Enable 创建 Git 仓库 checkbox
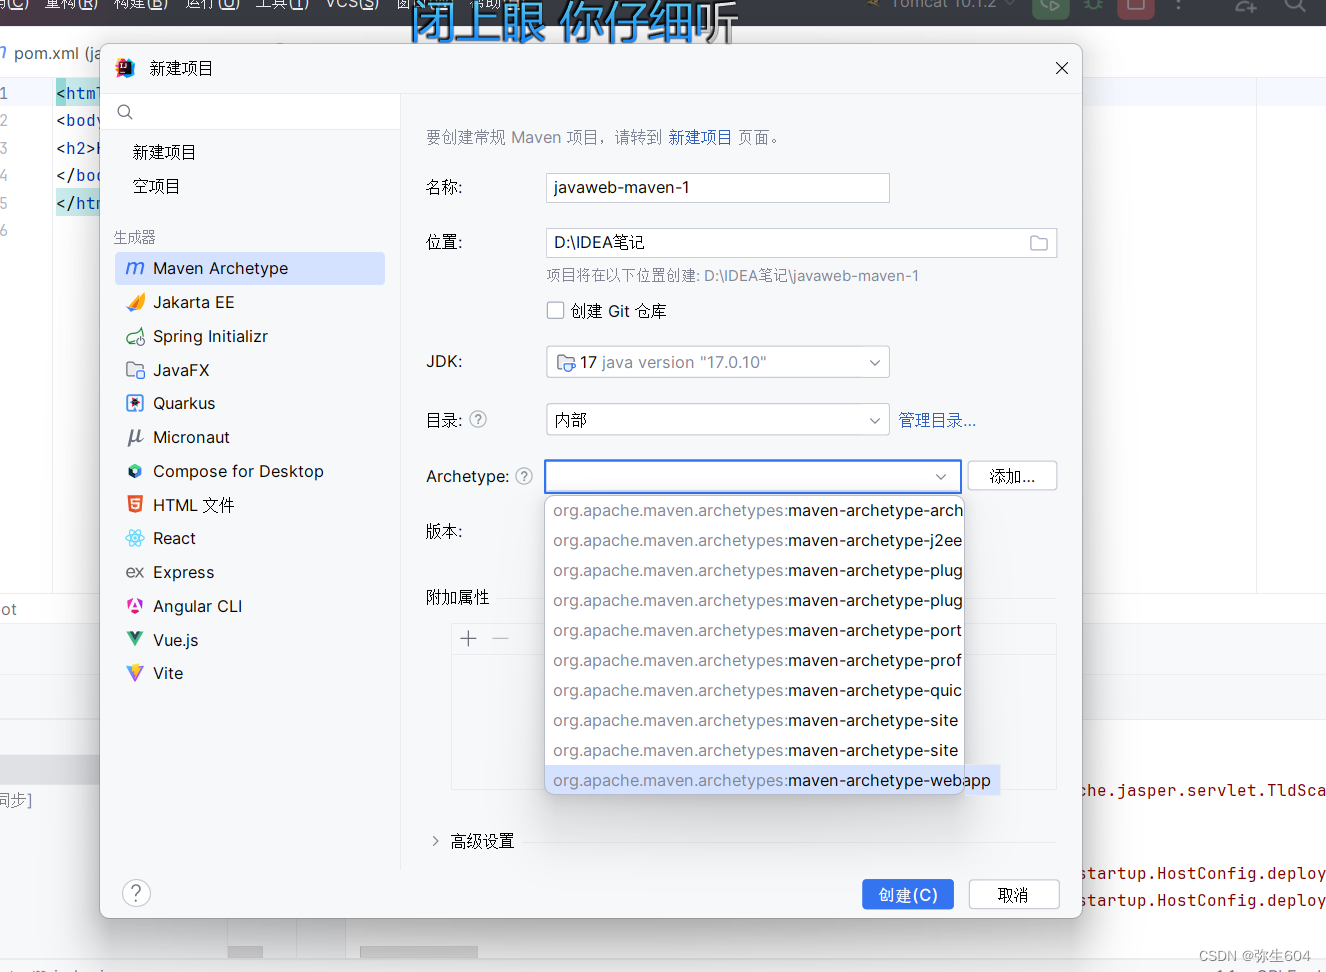Image resolution: width=1326 pixels, height=972 pixels. coord(555,310)
